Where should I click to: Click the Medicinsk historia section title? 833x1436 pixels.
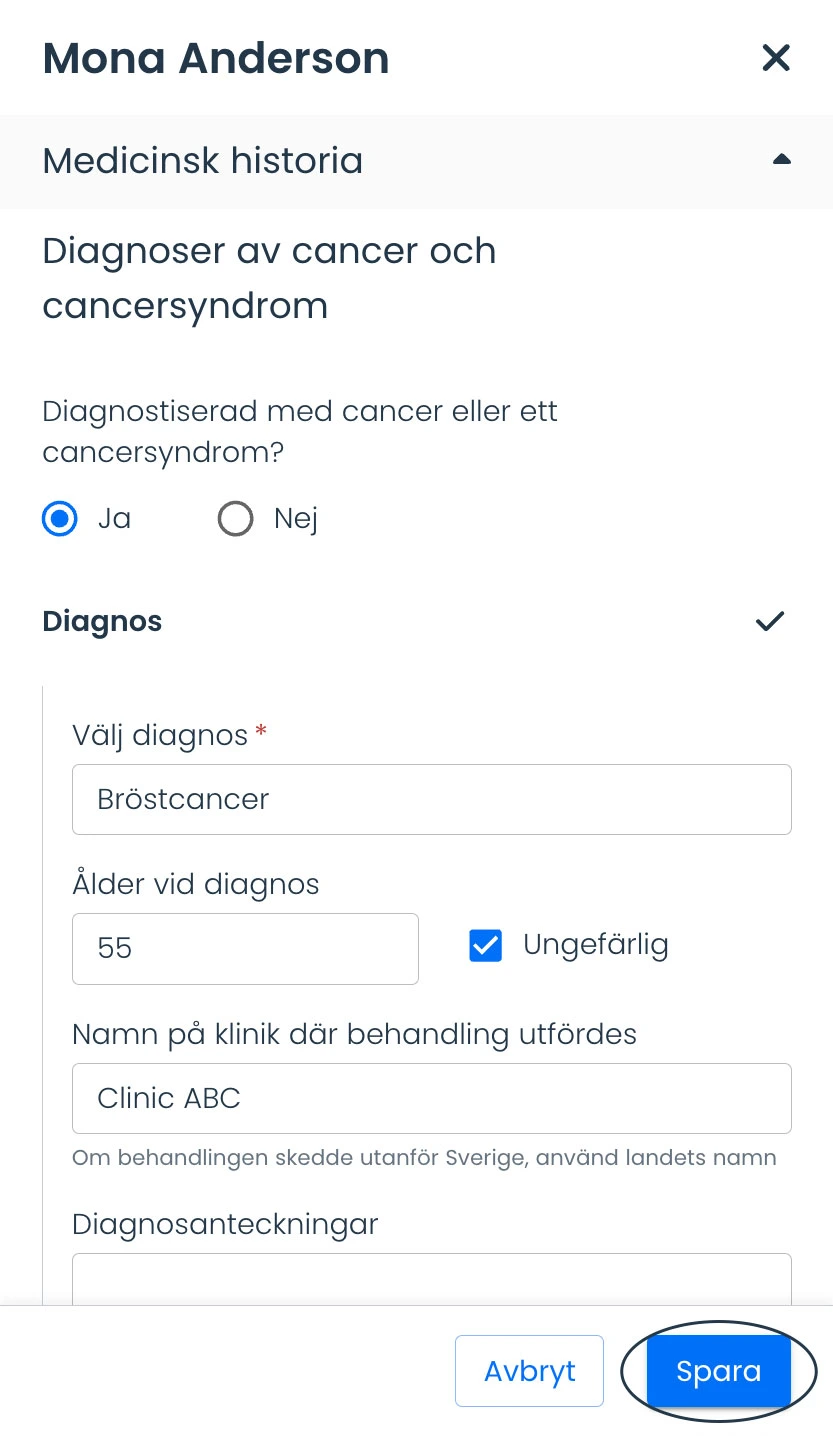pos(203,160)
